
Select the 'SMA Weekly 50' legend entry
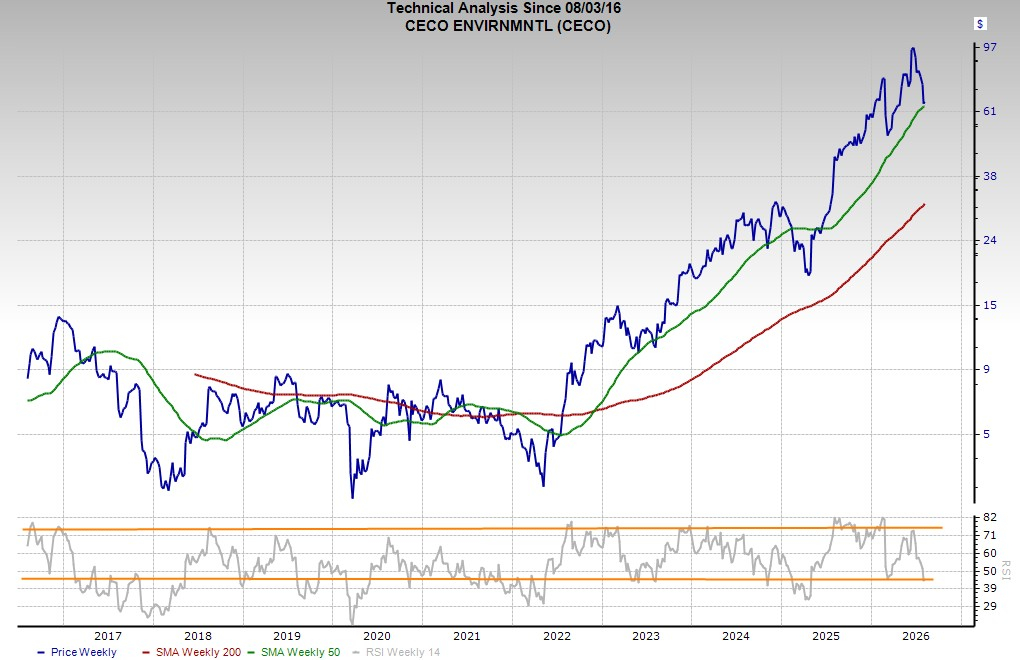click(294, 652)
